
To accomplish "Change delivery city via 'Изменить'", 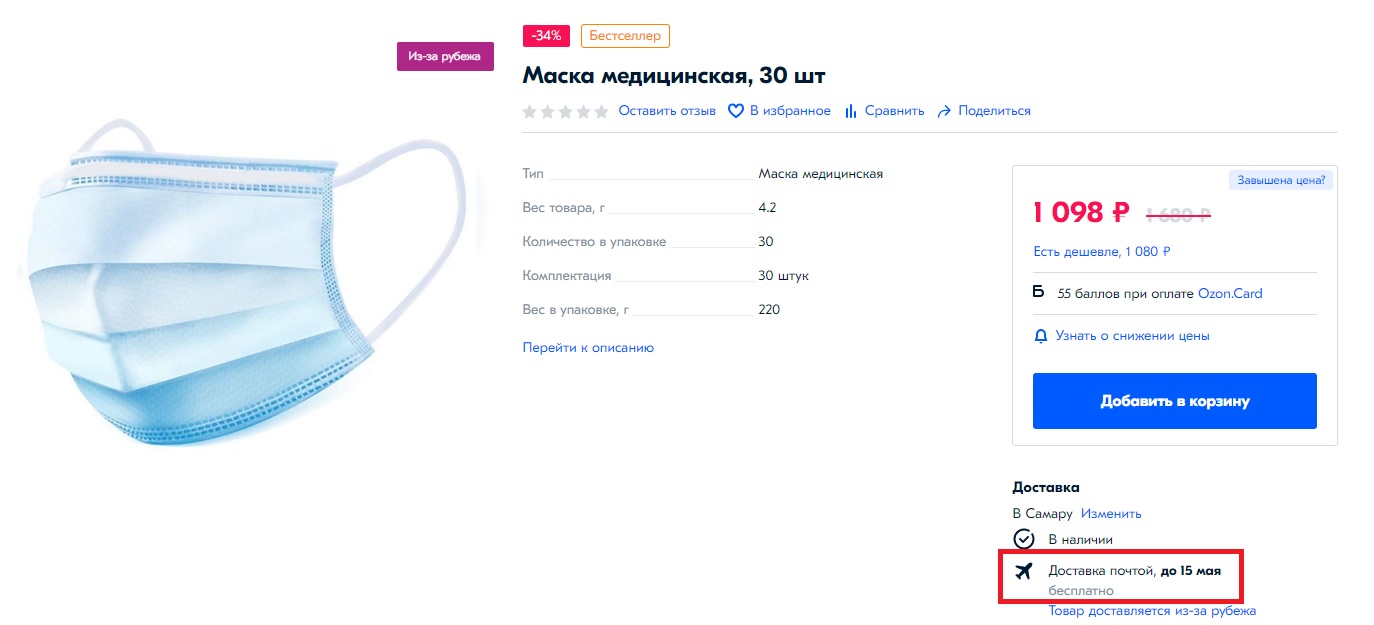I will click(1111, 514).
